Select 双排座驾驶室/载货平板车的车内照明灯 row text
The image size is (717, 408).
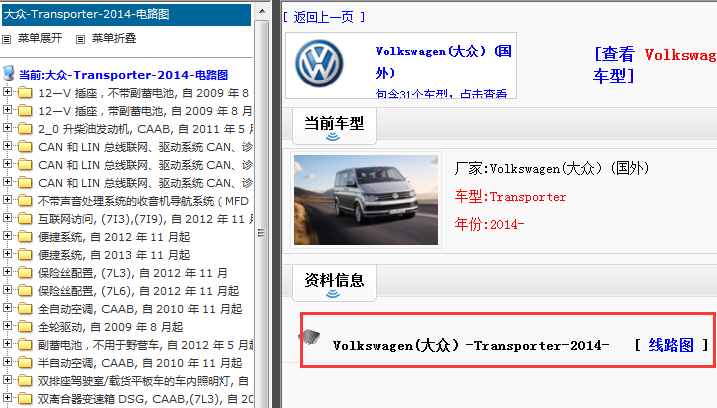tap(143, 381)
